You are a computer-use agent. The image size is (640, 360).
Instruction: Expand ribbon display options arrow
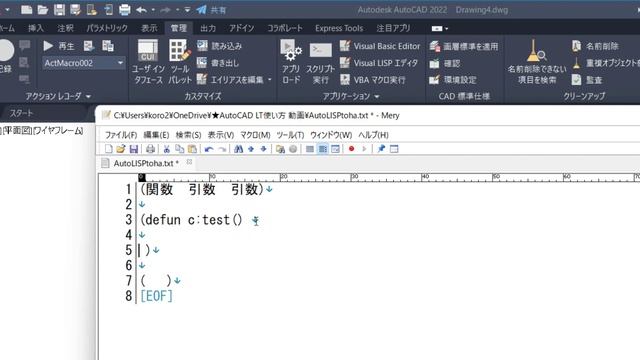[x=447, y=29]
